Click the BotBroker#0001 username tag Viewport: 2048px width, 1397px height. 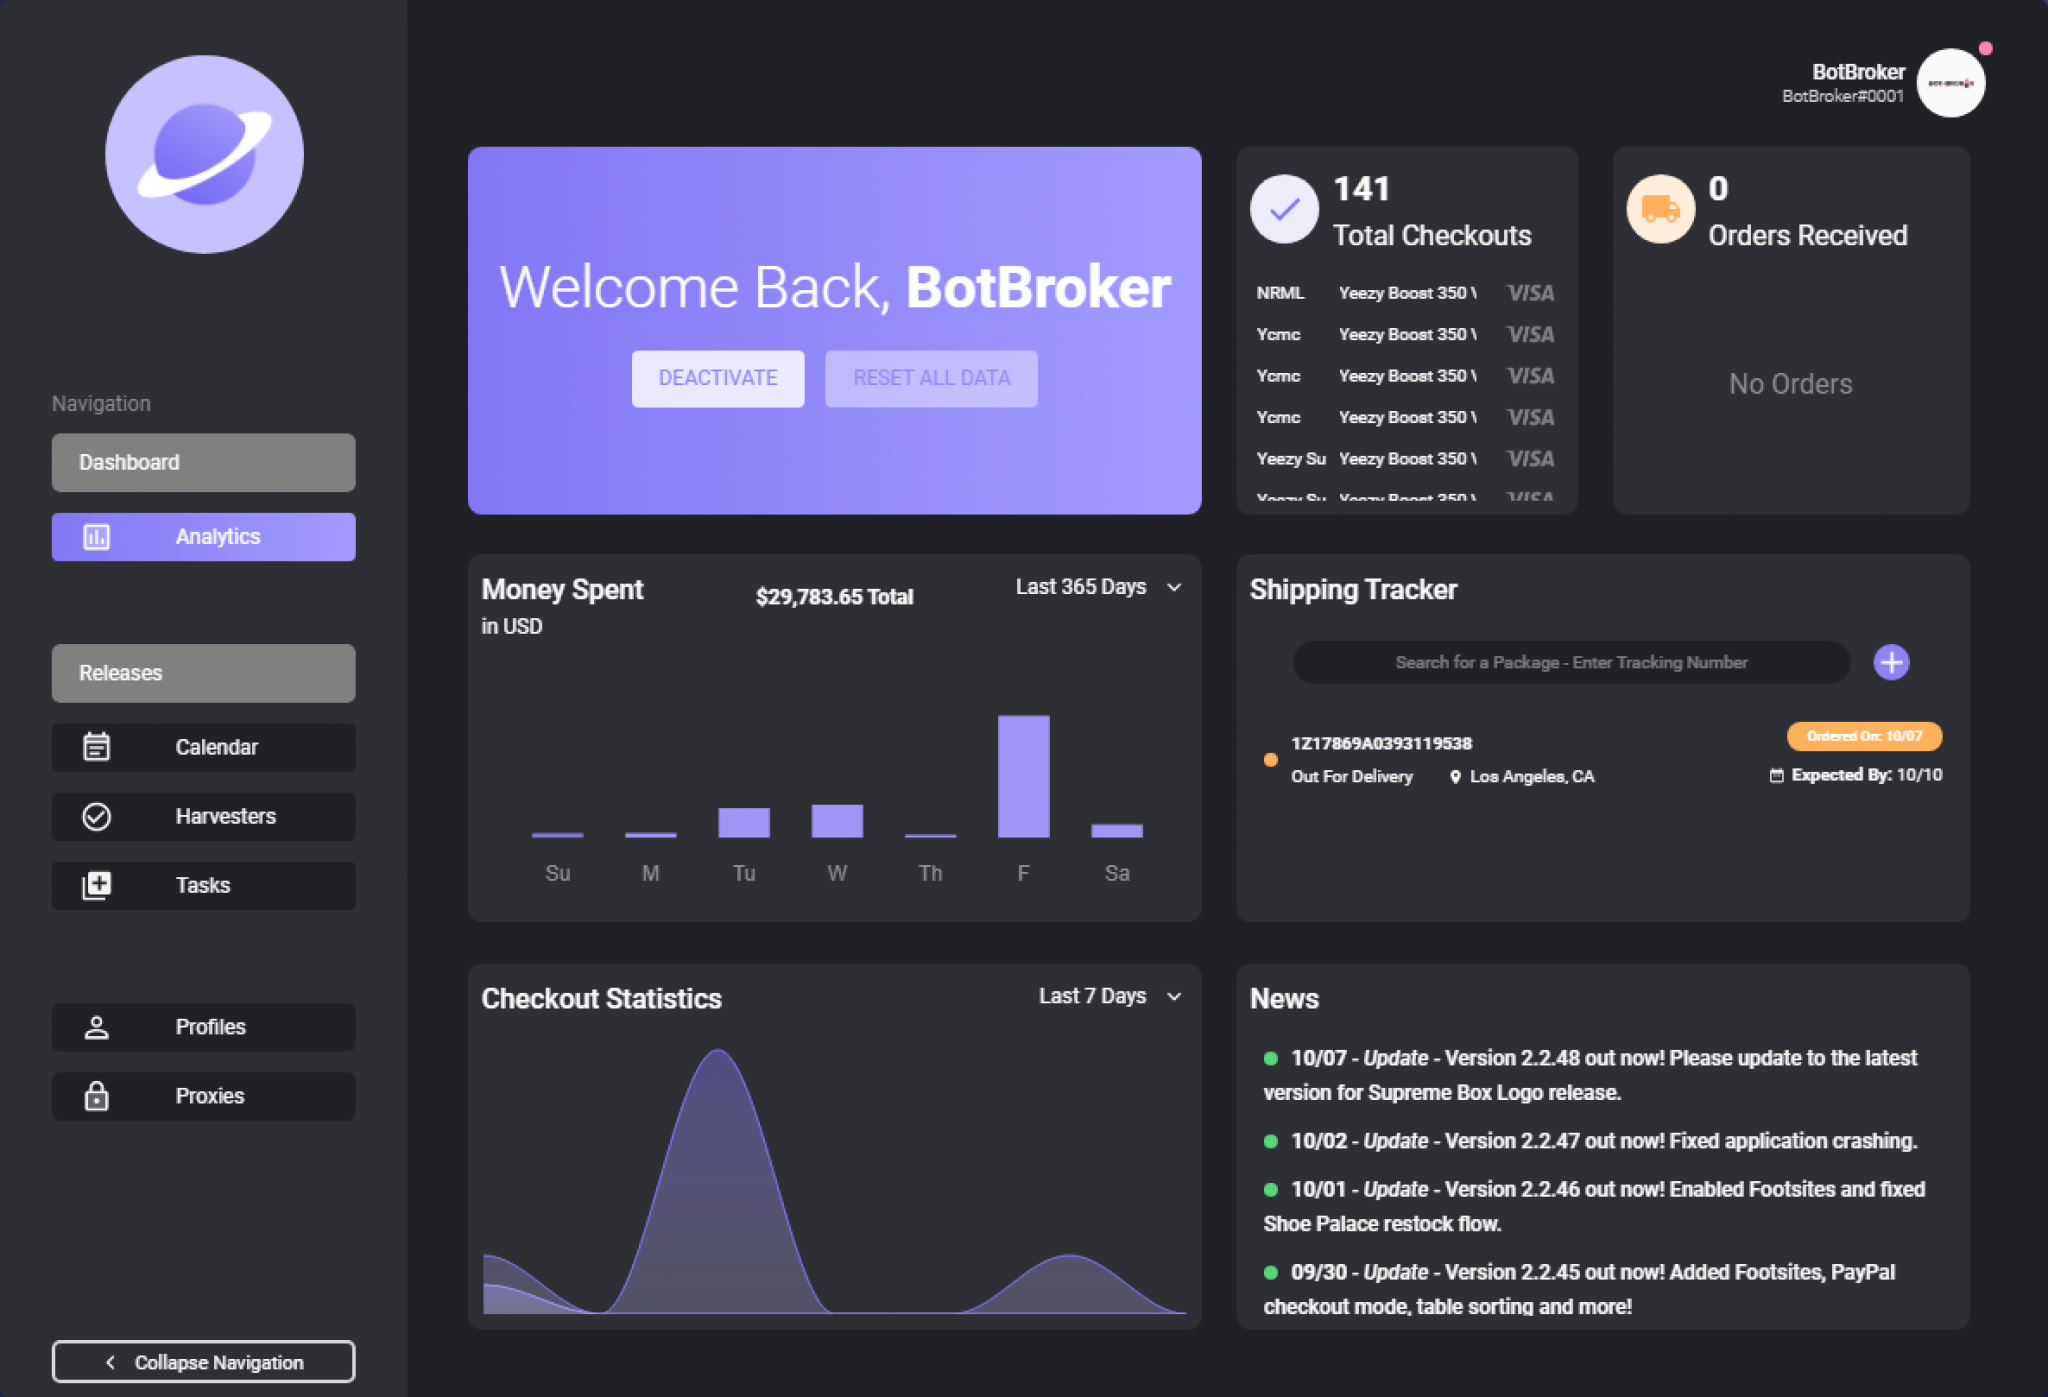[1842, 96]
